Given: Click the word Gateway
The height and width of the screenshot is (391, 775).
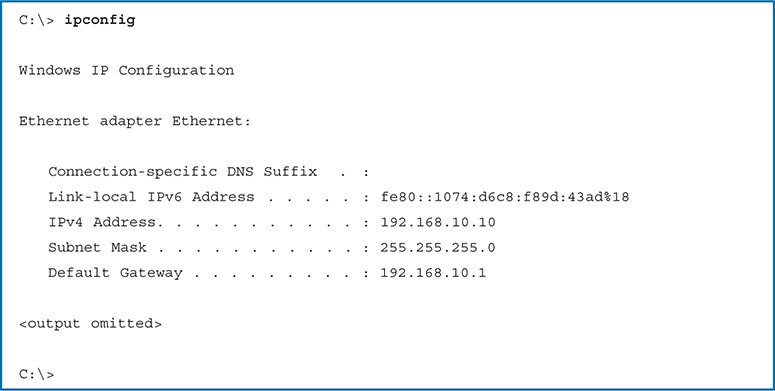Looking at the screenshot, I should [151, 273].
